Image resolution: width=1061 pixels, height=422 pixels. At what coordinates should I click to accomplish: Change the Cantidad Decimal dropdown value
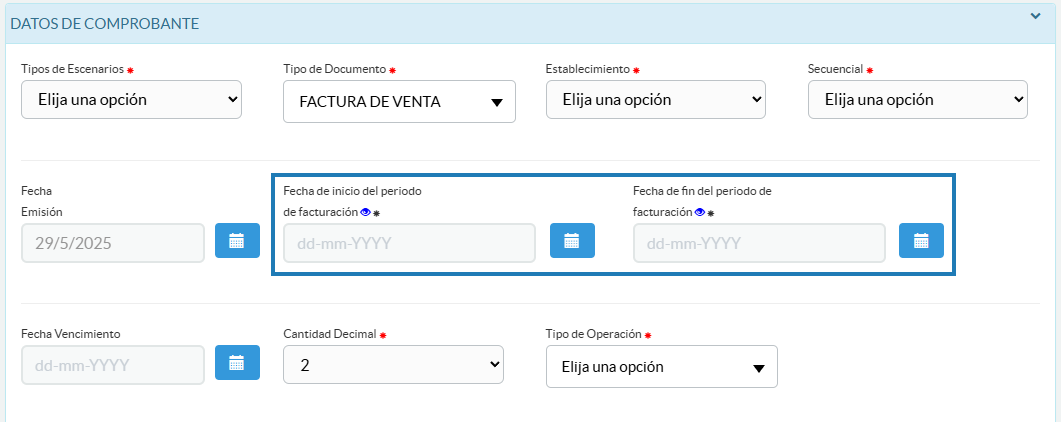click(x=393, y=366)
